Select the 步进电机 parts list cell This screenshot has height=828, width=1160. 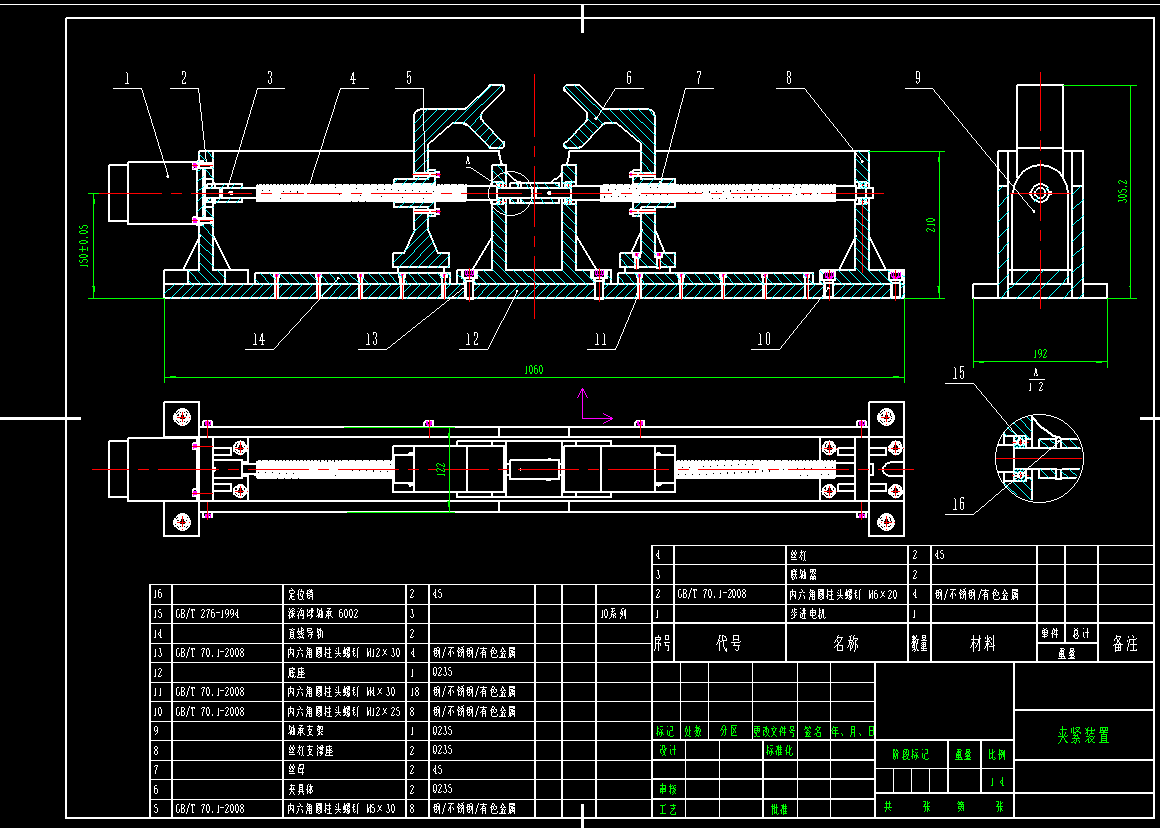point(847,613)
